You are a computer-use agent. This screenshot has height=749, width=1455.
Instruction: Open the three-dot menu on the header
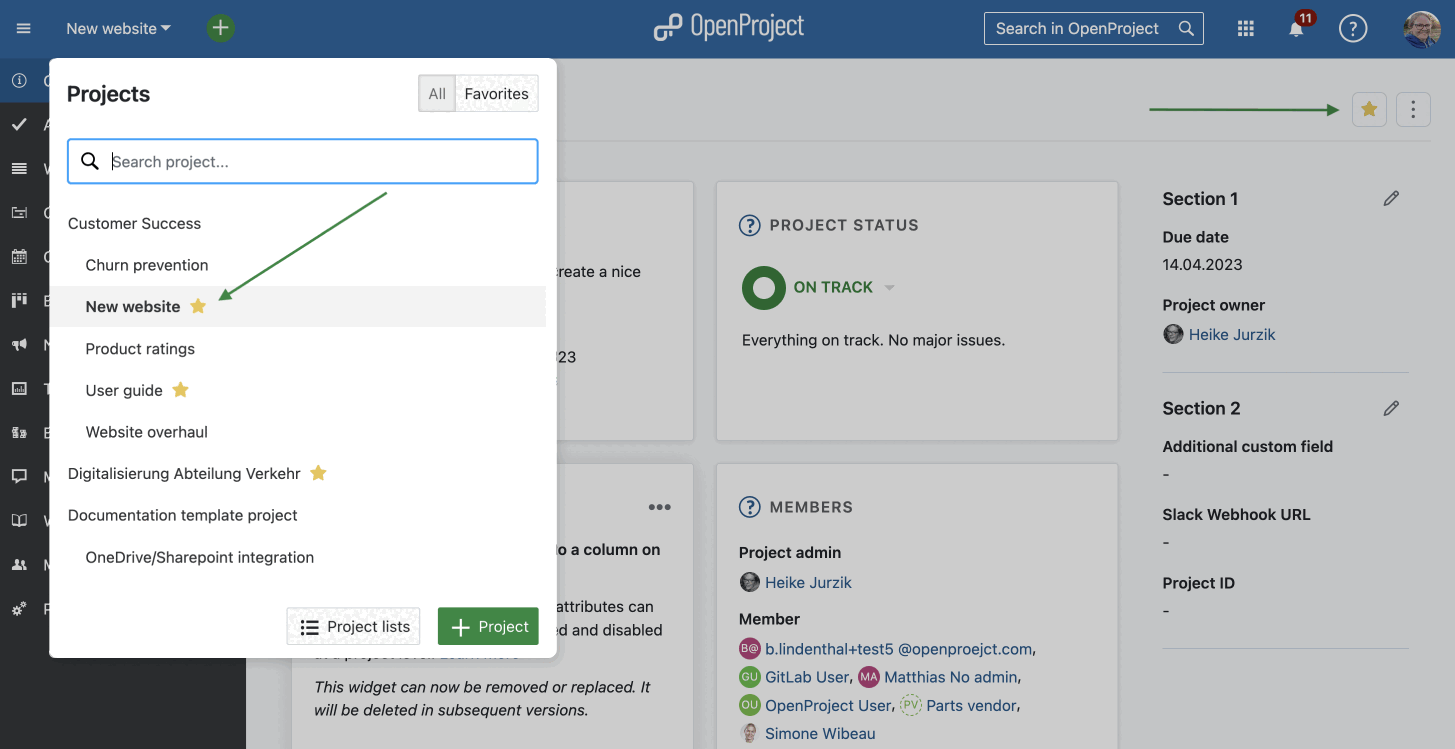pos(1413,109)
